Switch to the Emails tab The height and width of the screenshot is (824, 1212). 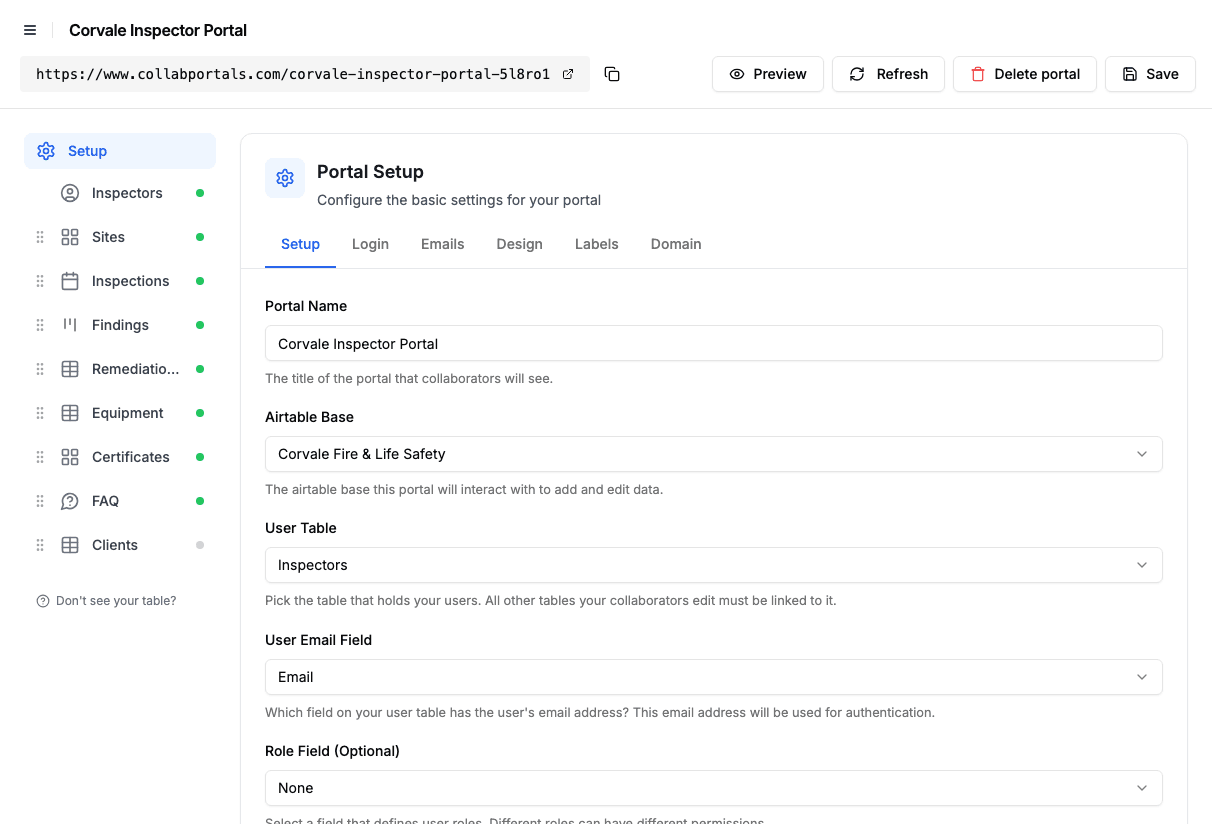point(442,244)
